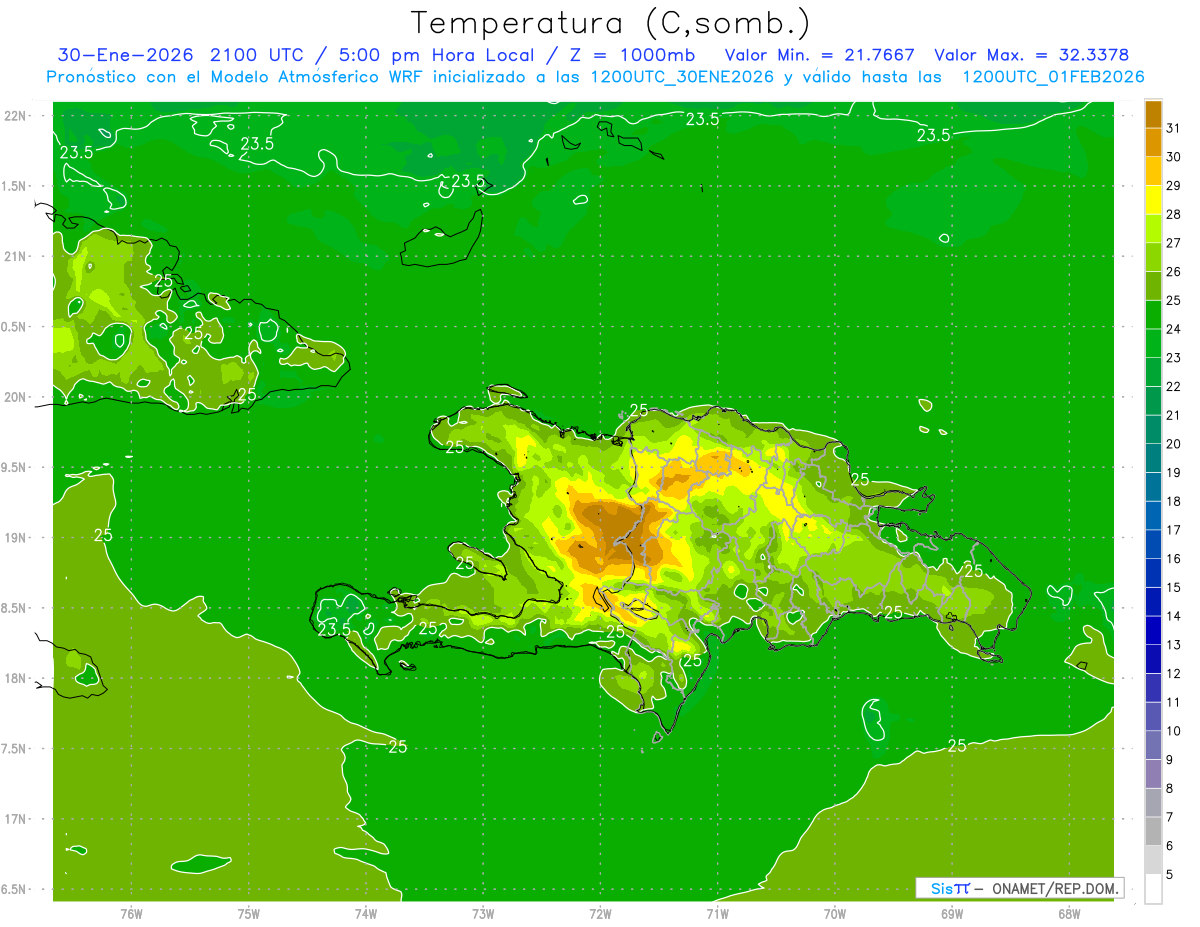Click the 'SisTT – ONAMET/REP.DOM.' credit box

click(1019, 888)
